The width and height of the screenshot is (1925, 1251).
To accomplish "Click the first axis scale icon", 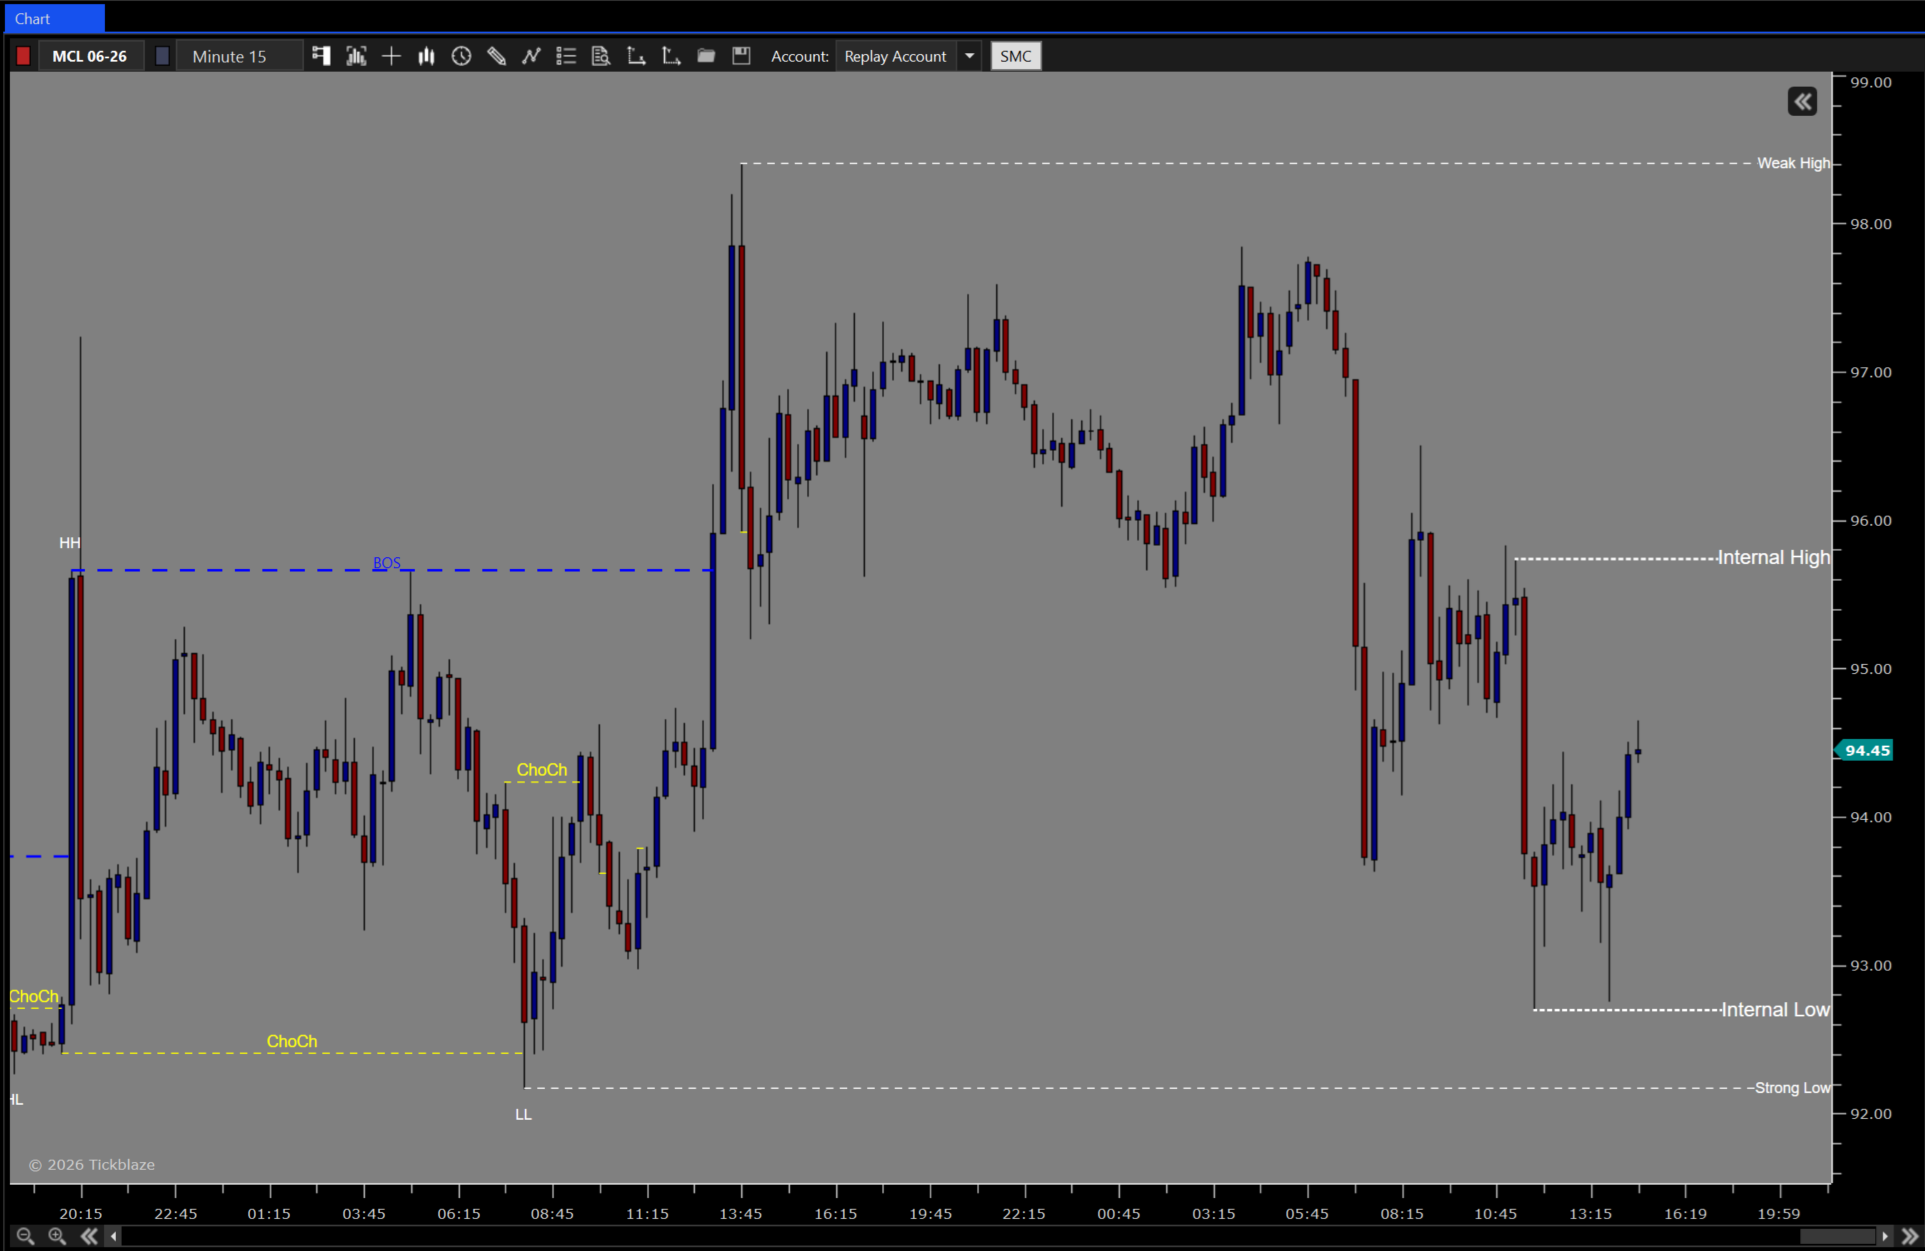I will pyautogui.click(x=636, y=56).
